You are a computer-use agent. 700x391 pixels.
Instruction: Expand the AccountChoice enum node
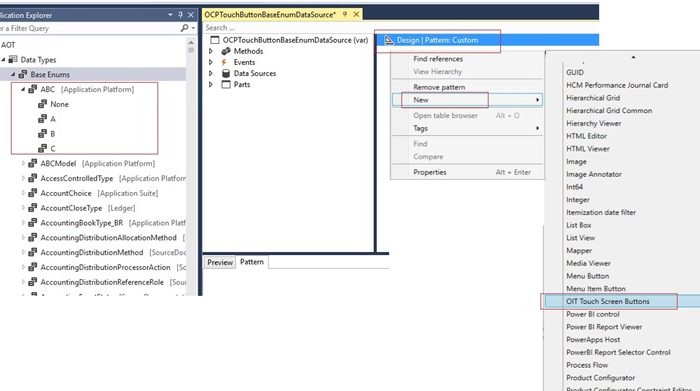[23, 193]
